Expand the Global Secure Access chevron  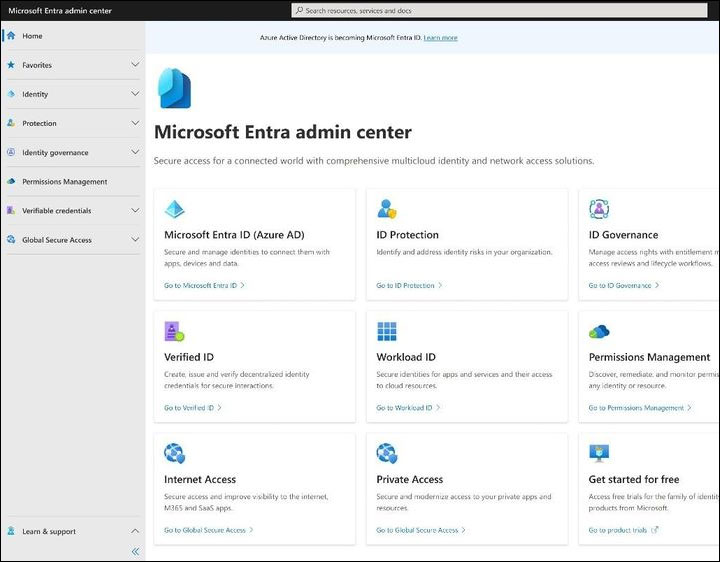(x=135, y=239)
